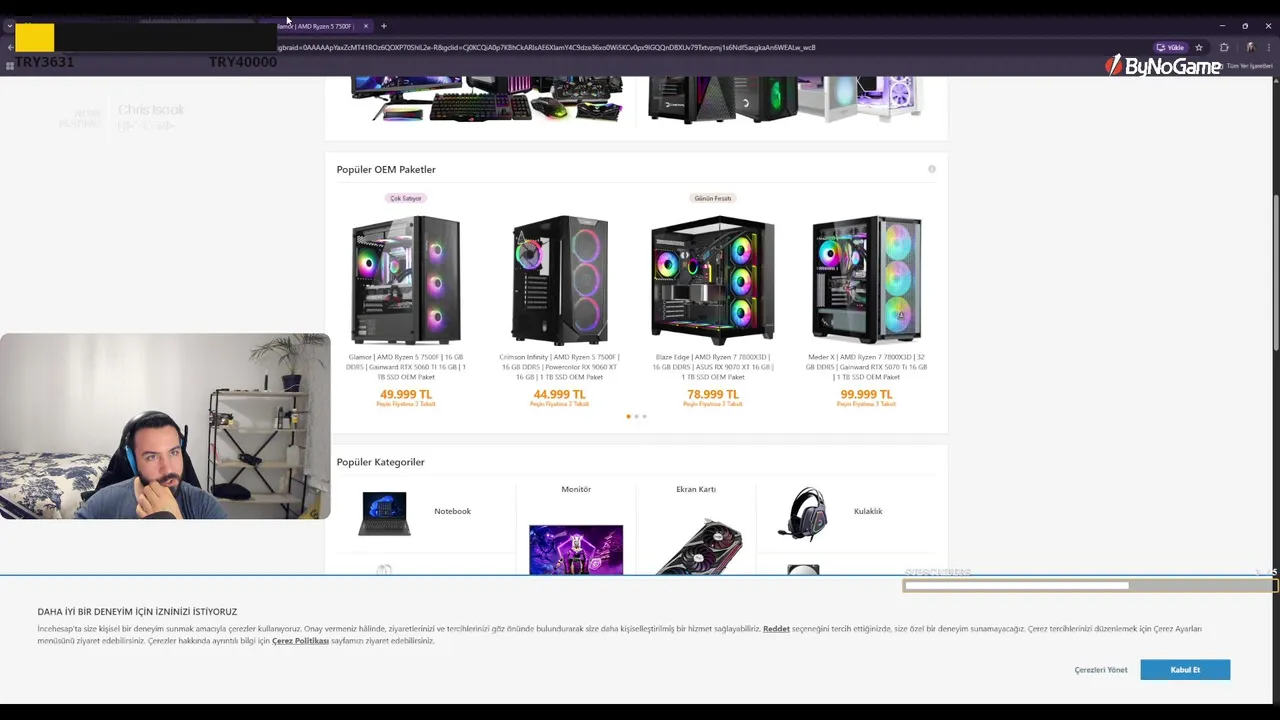The width and height of the screenshot is (1280, 720).
Task: Click the top-left peripherals banner image
Action: click(486, 99)
